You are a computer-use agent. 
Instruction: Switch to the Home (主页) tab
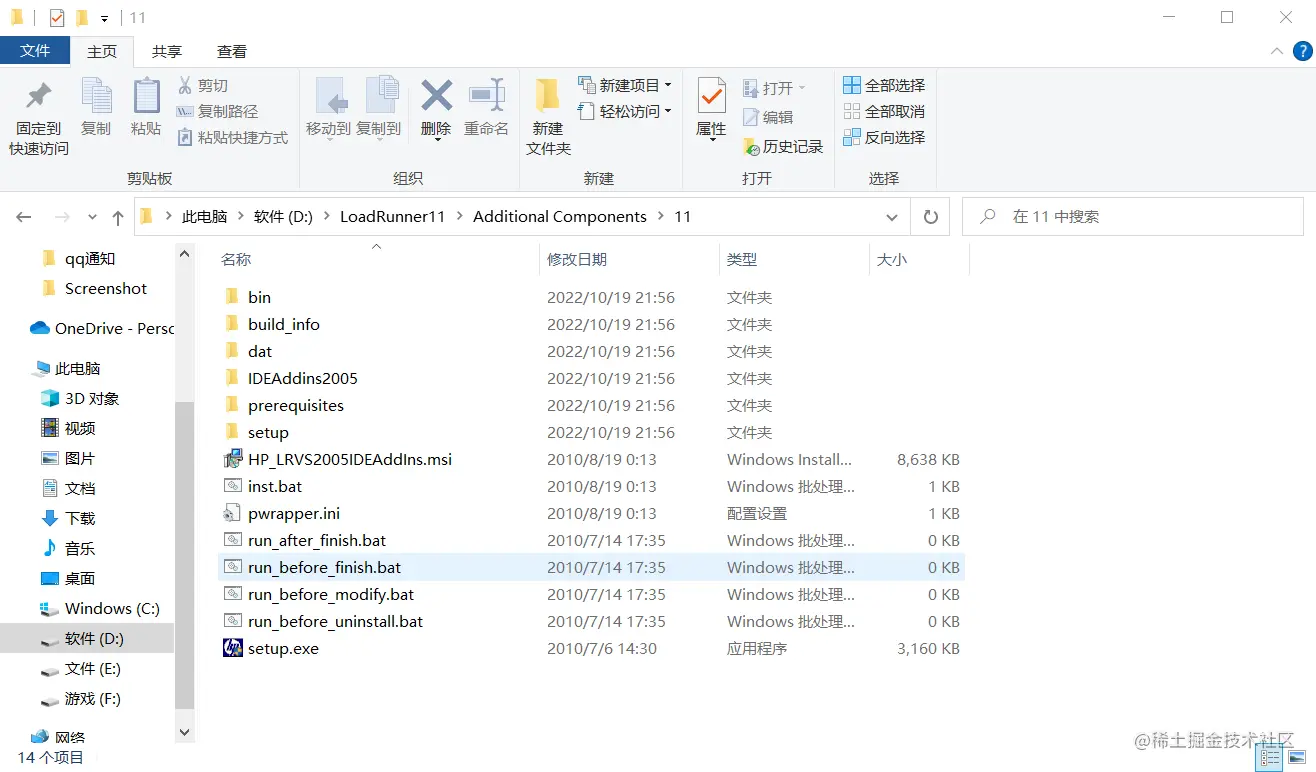click(x=102, y=51)
